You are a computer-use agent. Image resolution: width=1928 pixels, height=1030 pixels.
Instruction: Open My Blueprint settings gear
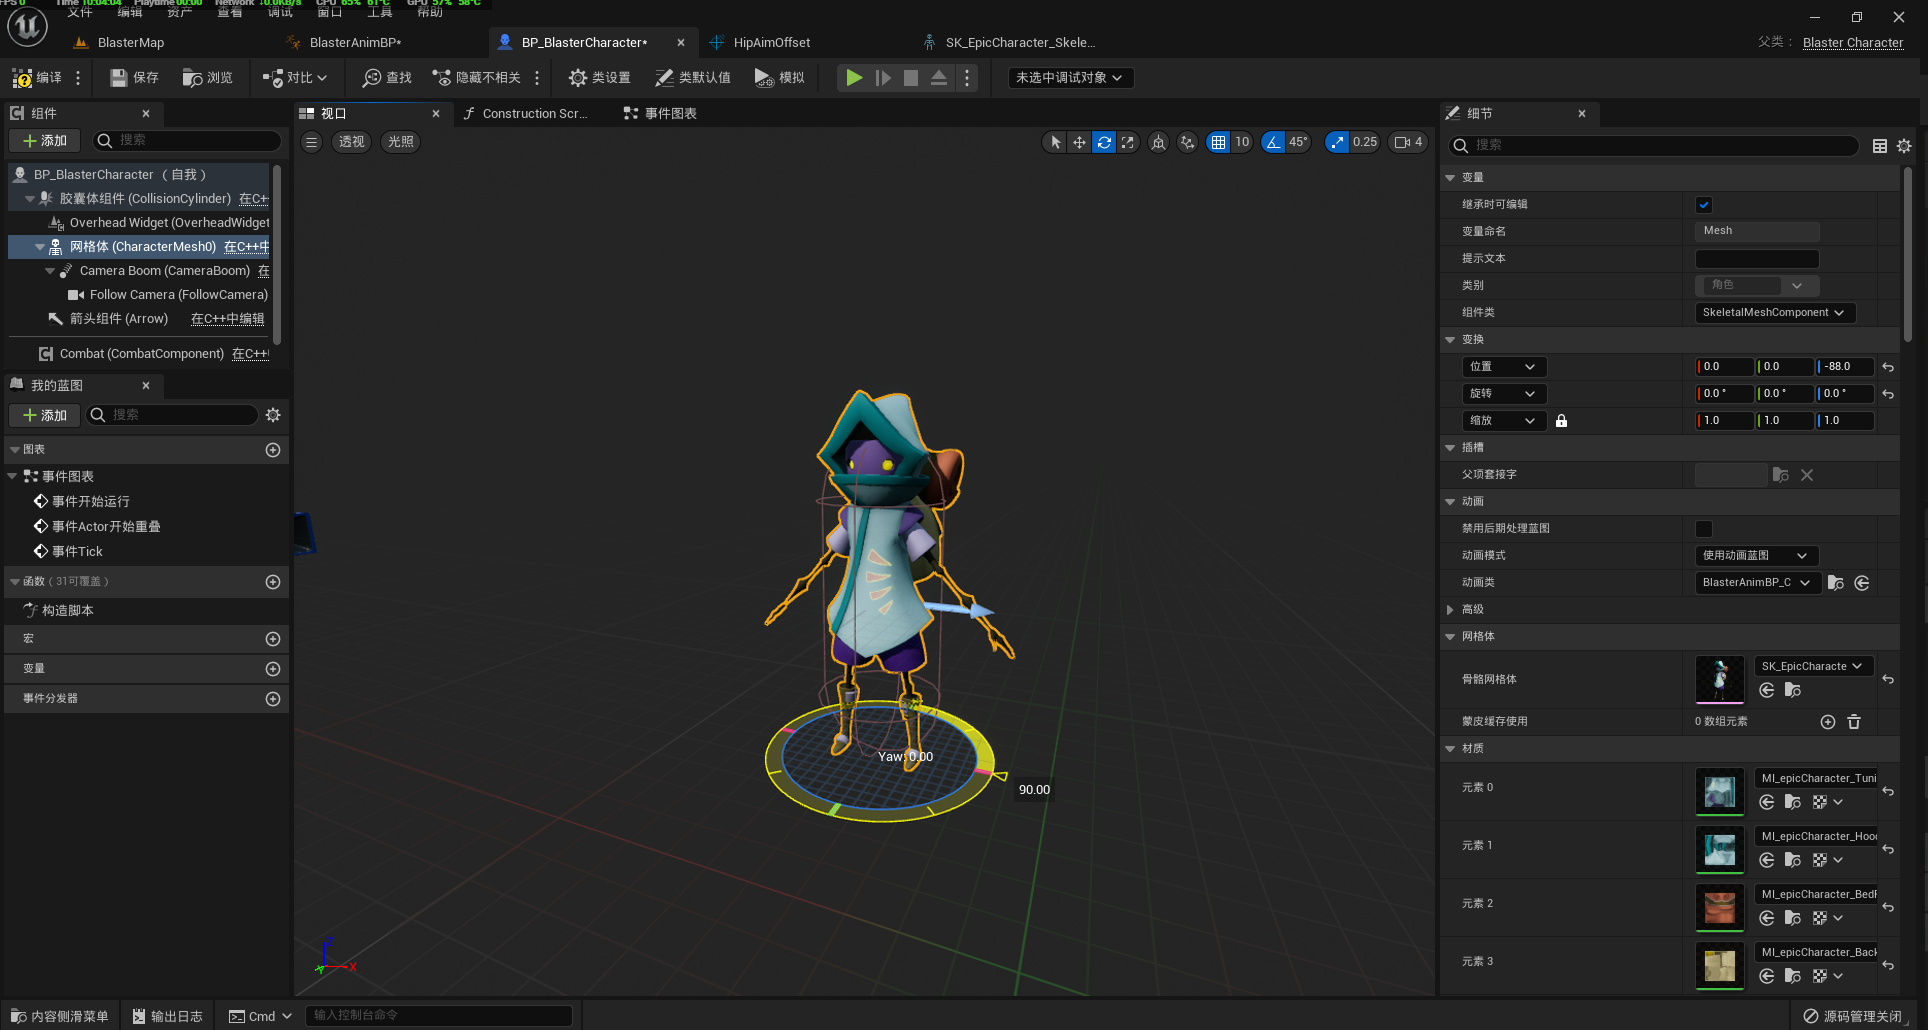(273, 415)
